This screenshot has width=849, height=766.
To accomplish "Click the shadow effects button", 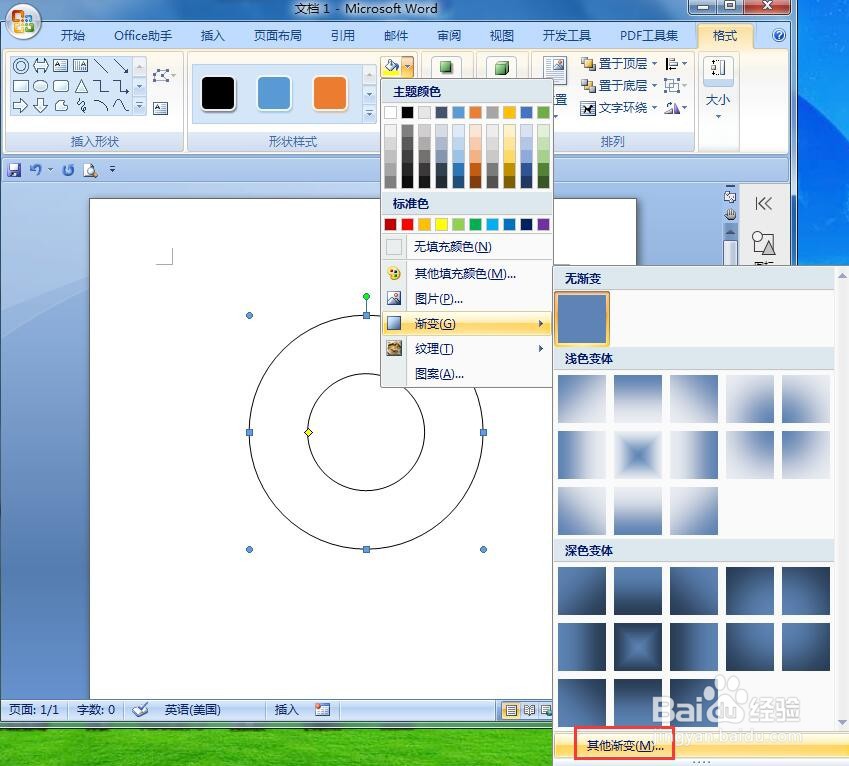I will [446, 68].
